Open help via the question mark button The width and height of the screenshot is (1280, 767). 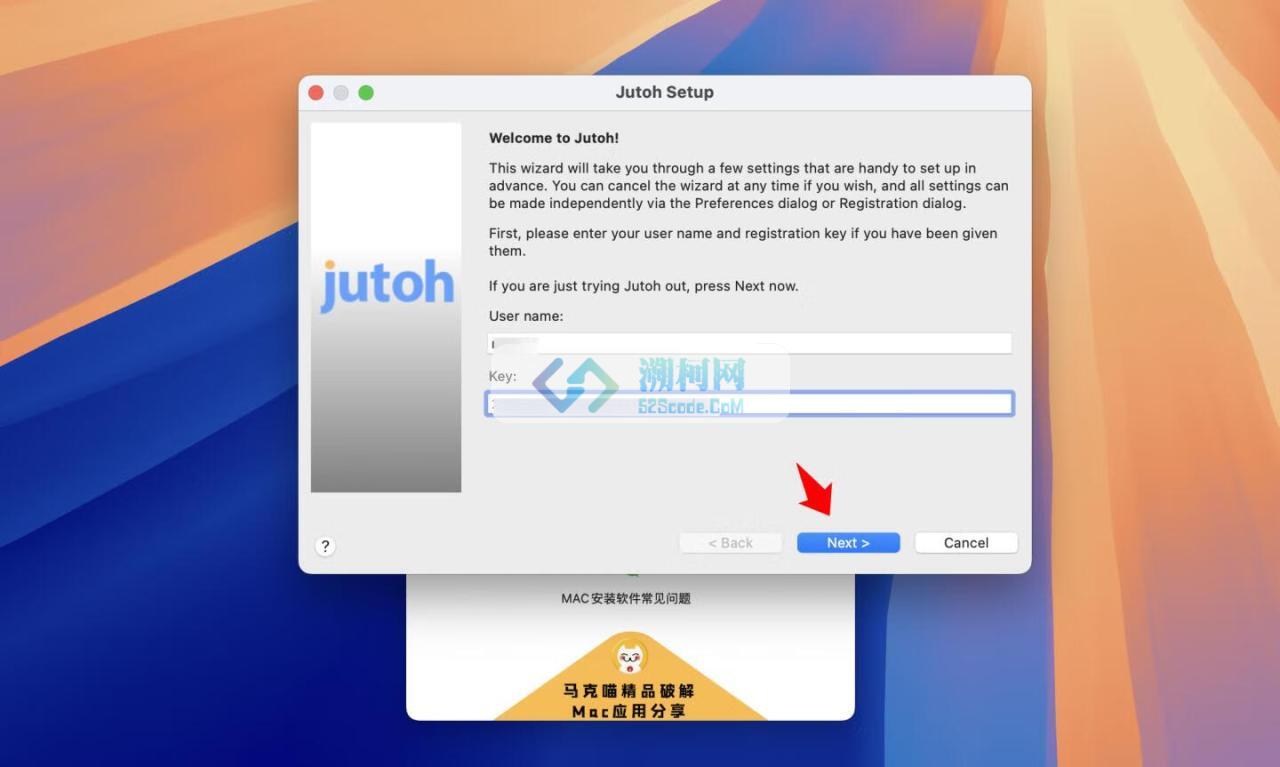tap(325, 546)
